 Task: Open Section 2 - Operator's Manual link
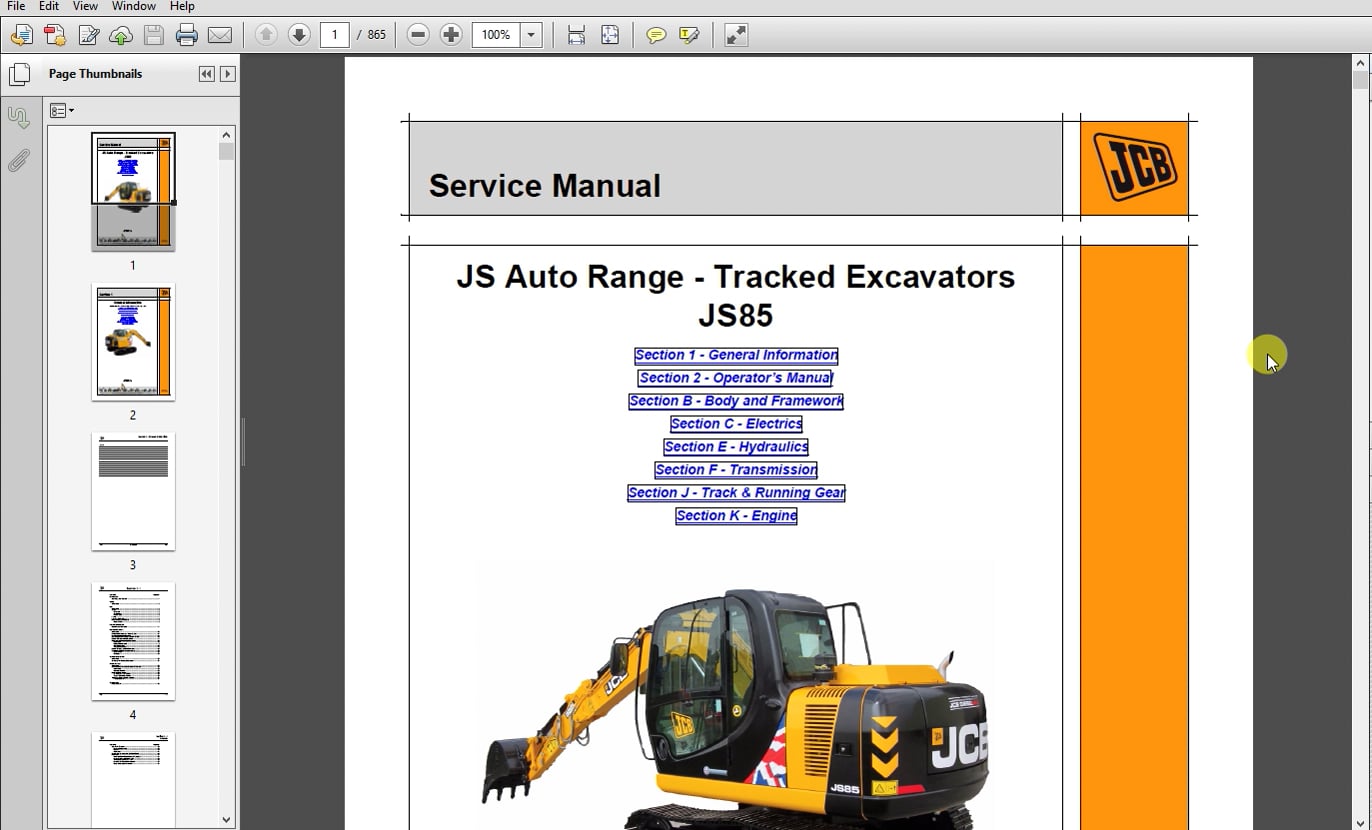point(736,378)
